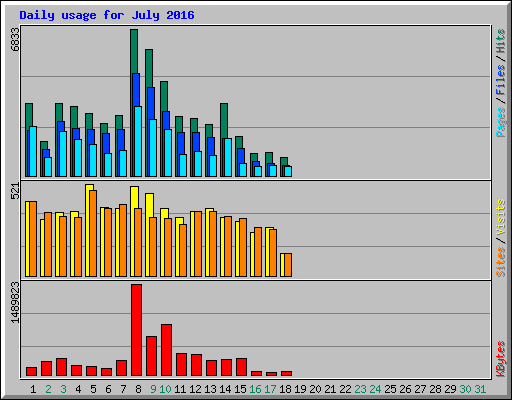
Task: Click the red KBytes bar for day 15
Action: (241, 367)
